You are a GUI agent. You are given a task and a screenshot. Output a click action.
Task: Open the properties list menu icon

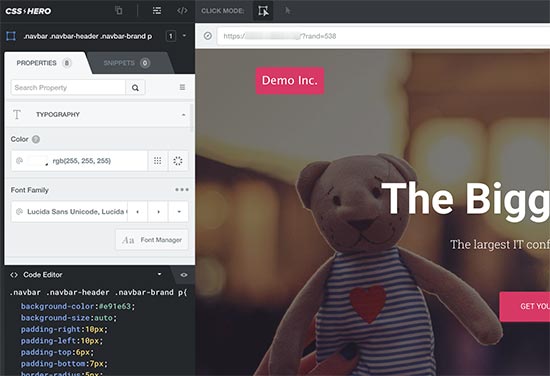point(182,87)
